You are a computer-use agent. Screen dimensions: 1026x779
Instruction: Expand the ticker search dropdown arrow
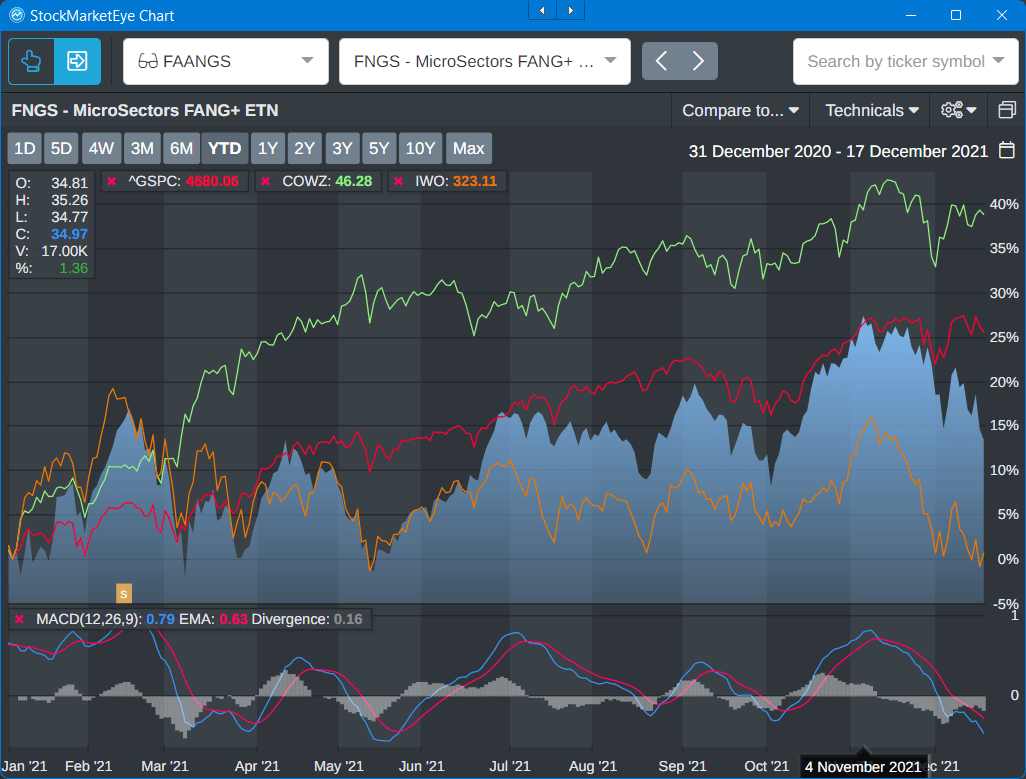(x=999, y=61)
